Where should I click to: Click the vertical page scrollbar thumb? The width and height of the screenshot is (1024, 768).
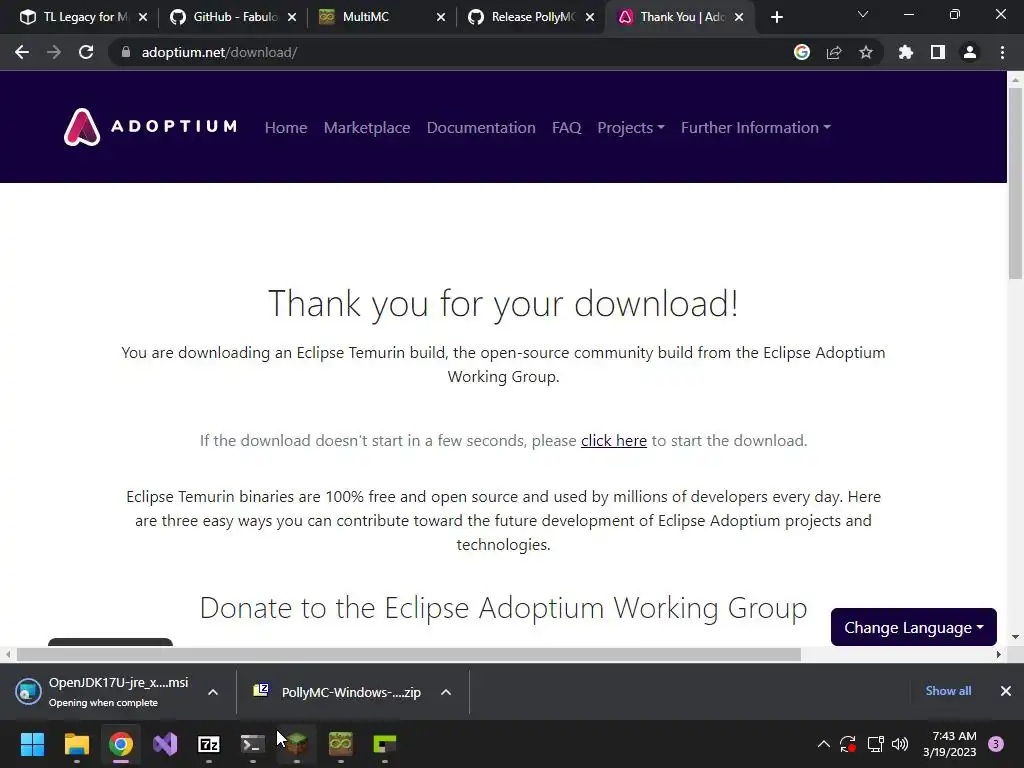point(1015,183)
